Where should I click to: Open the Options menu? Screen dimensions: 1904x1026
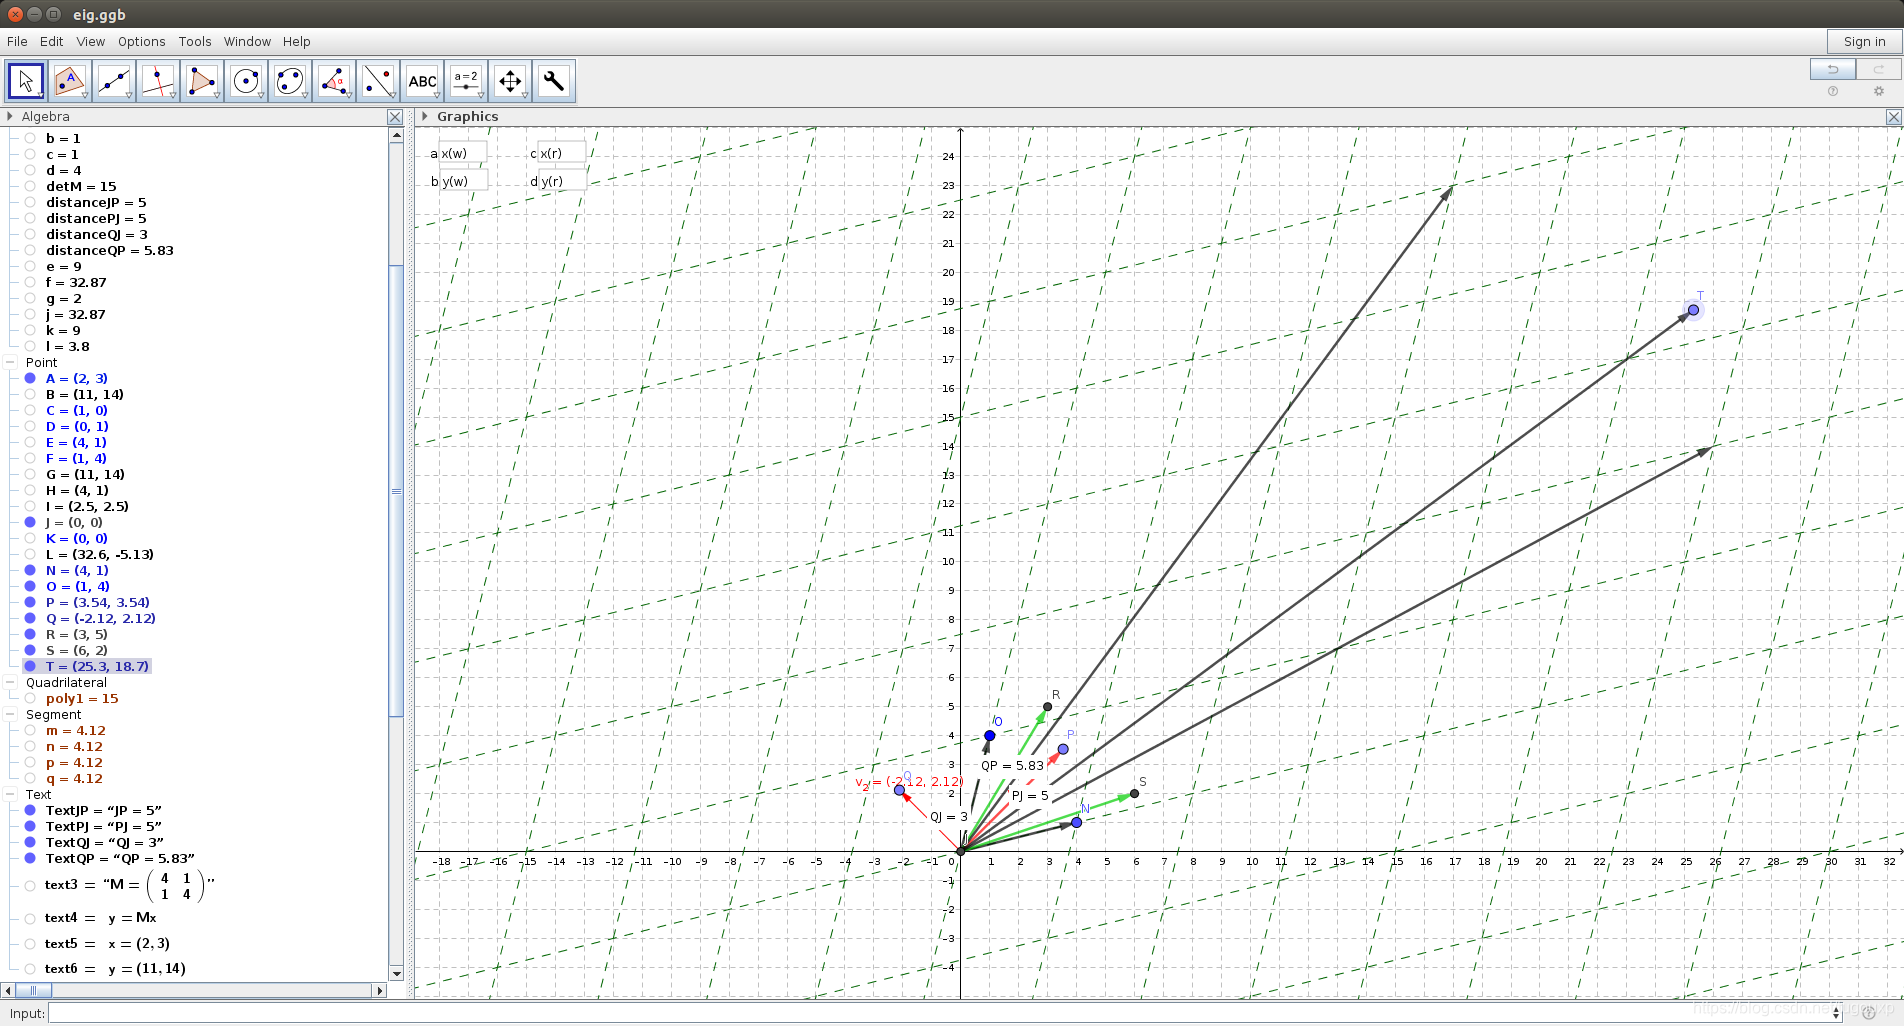click(x=142, y=41)
